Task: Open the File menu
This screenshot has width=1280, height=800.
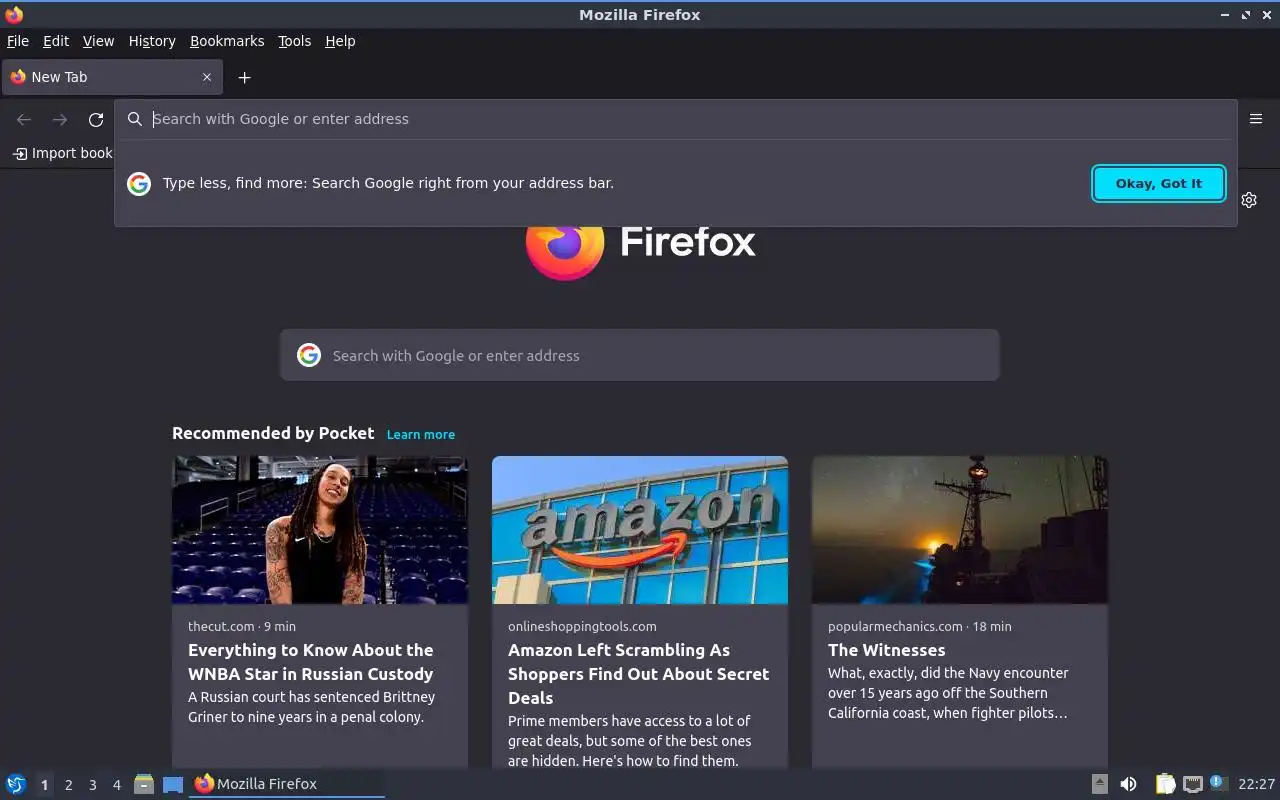Action: (x=18, y=41)
